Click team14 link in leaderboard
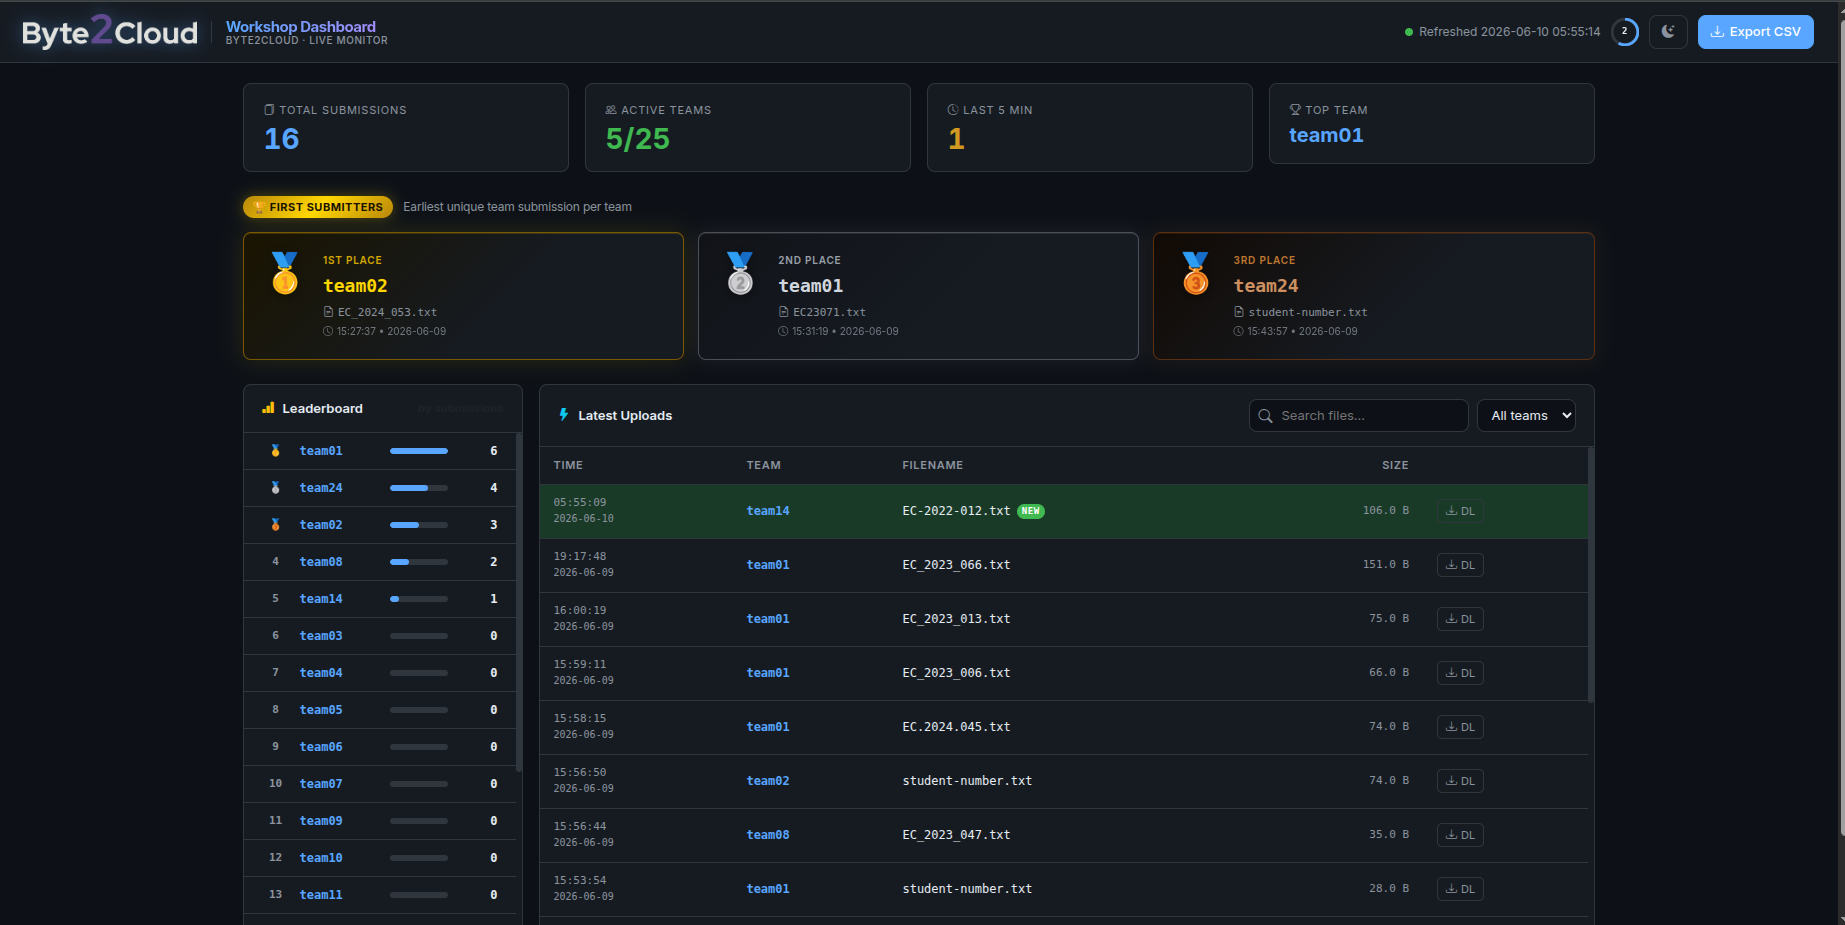Image resolution: width=1845 pixels, height=925 pixels. click(321, 599)
